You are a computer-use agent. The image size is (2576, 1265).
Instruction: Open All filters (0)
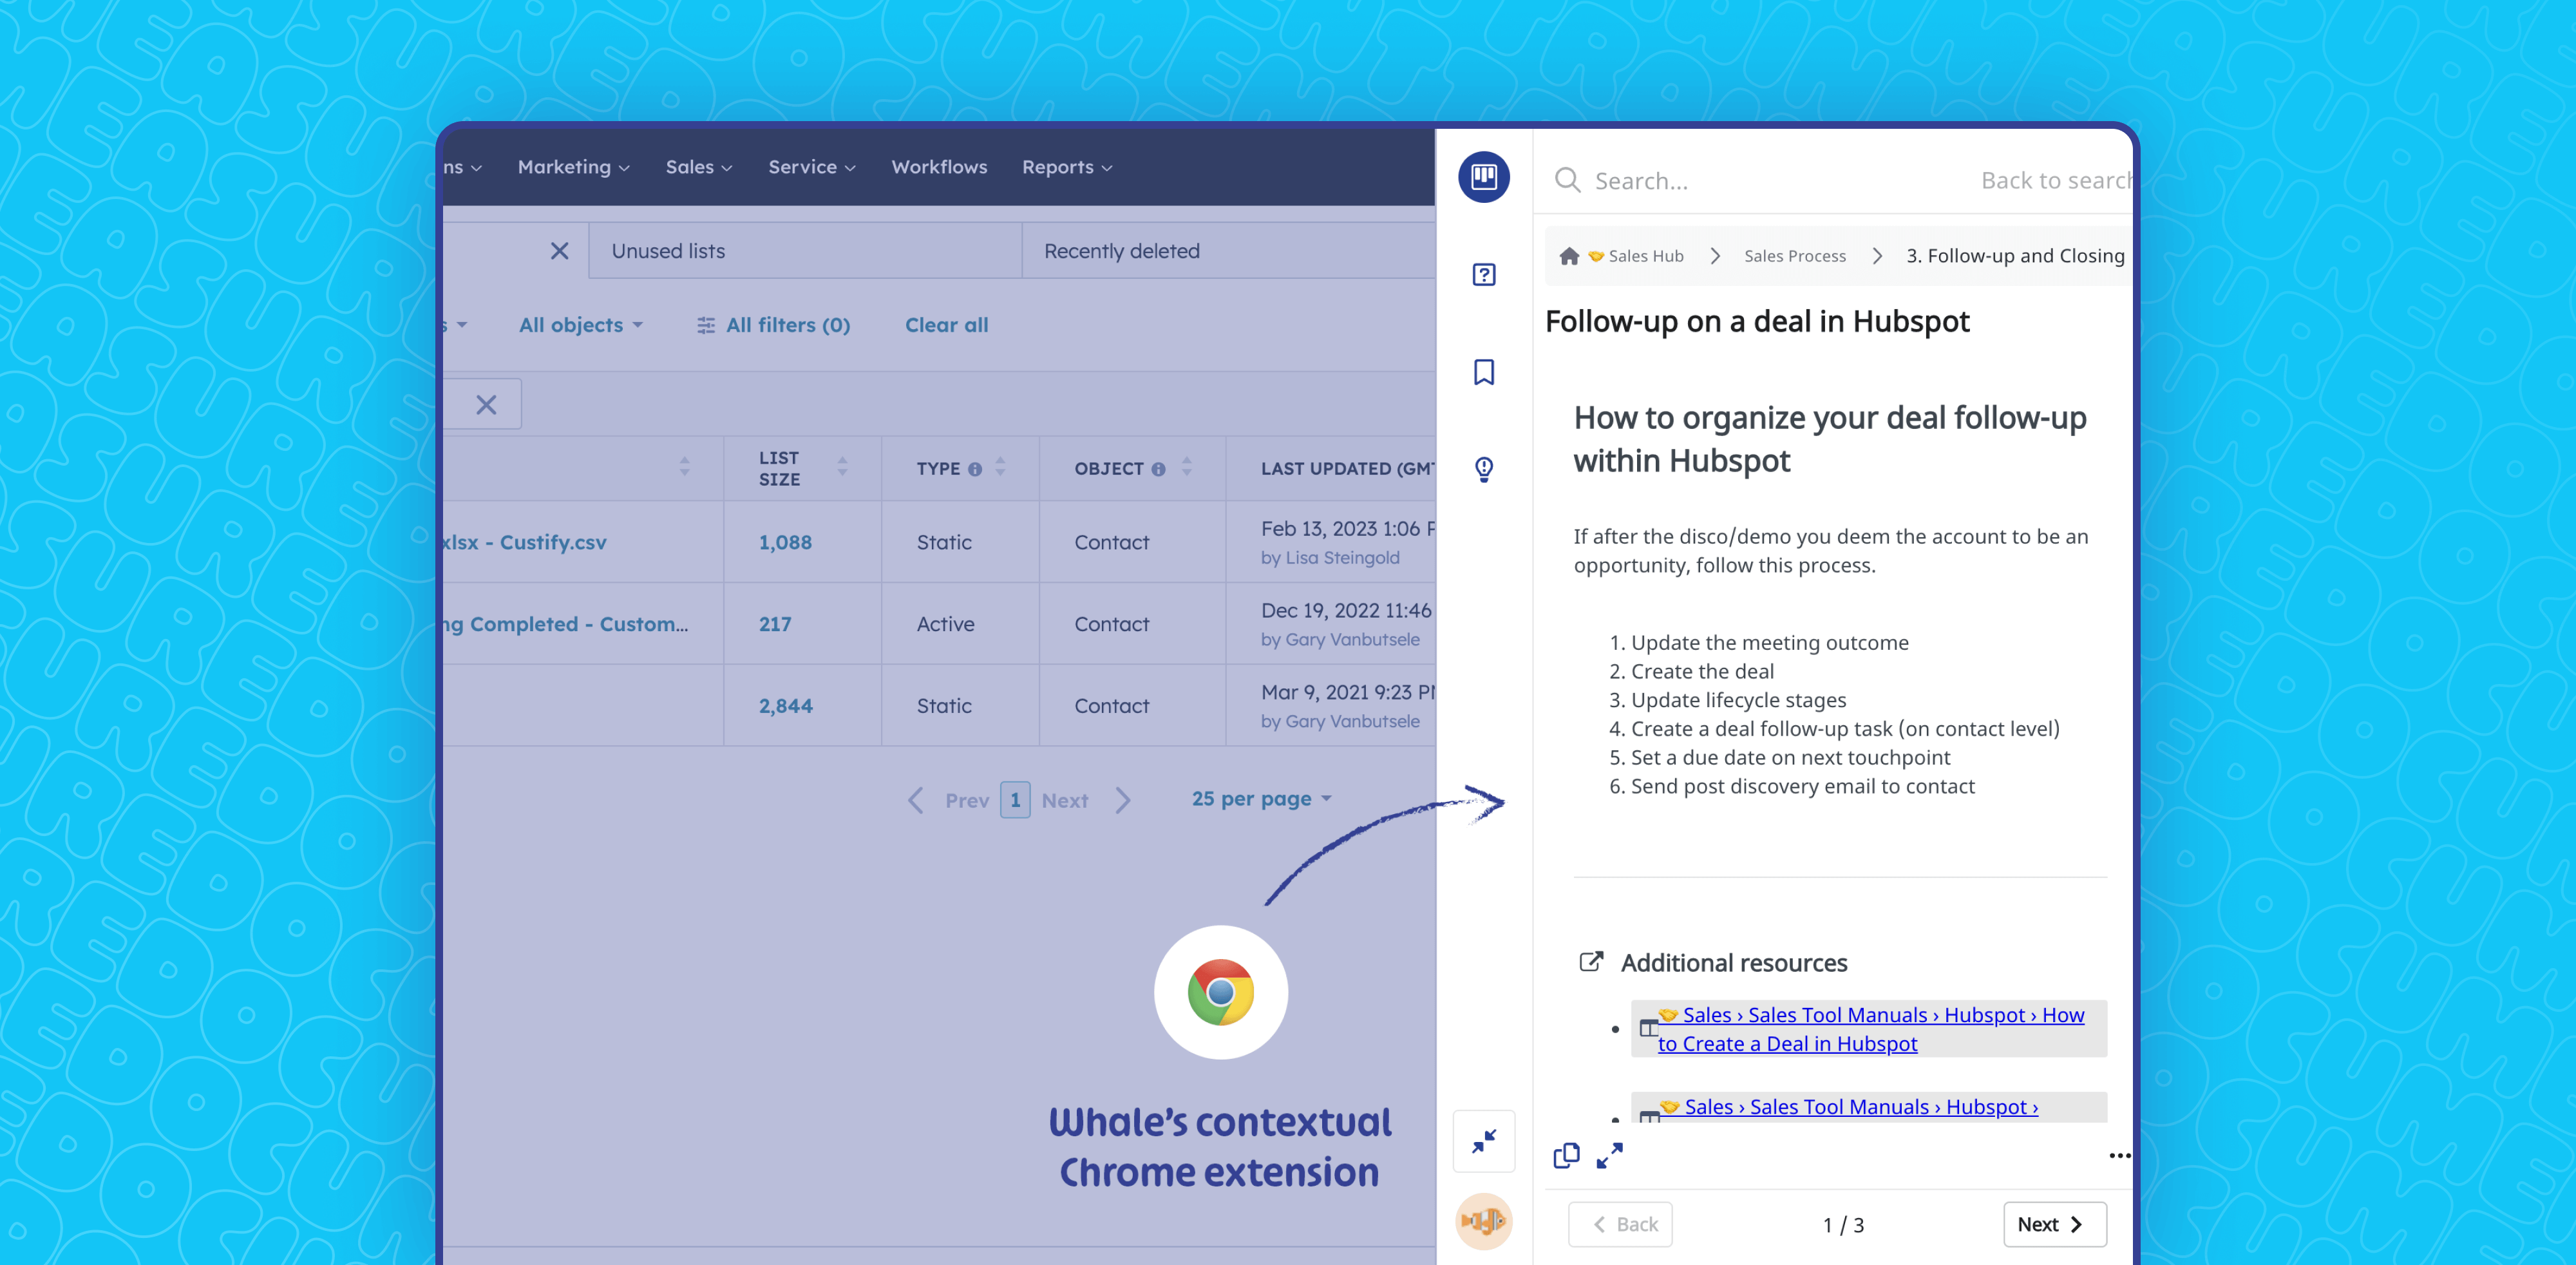[773, 325]
